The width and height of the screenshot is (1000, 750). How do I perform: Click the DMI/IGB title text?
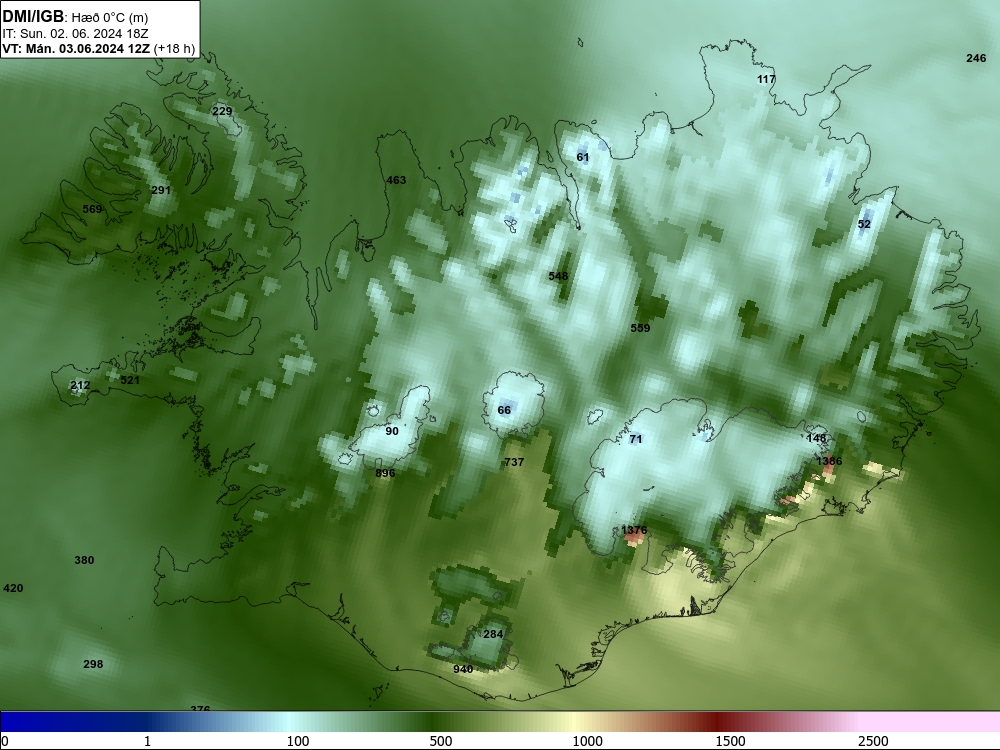click(x=33, y=16)
